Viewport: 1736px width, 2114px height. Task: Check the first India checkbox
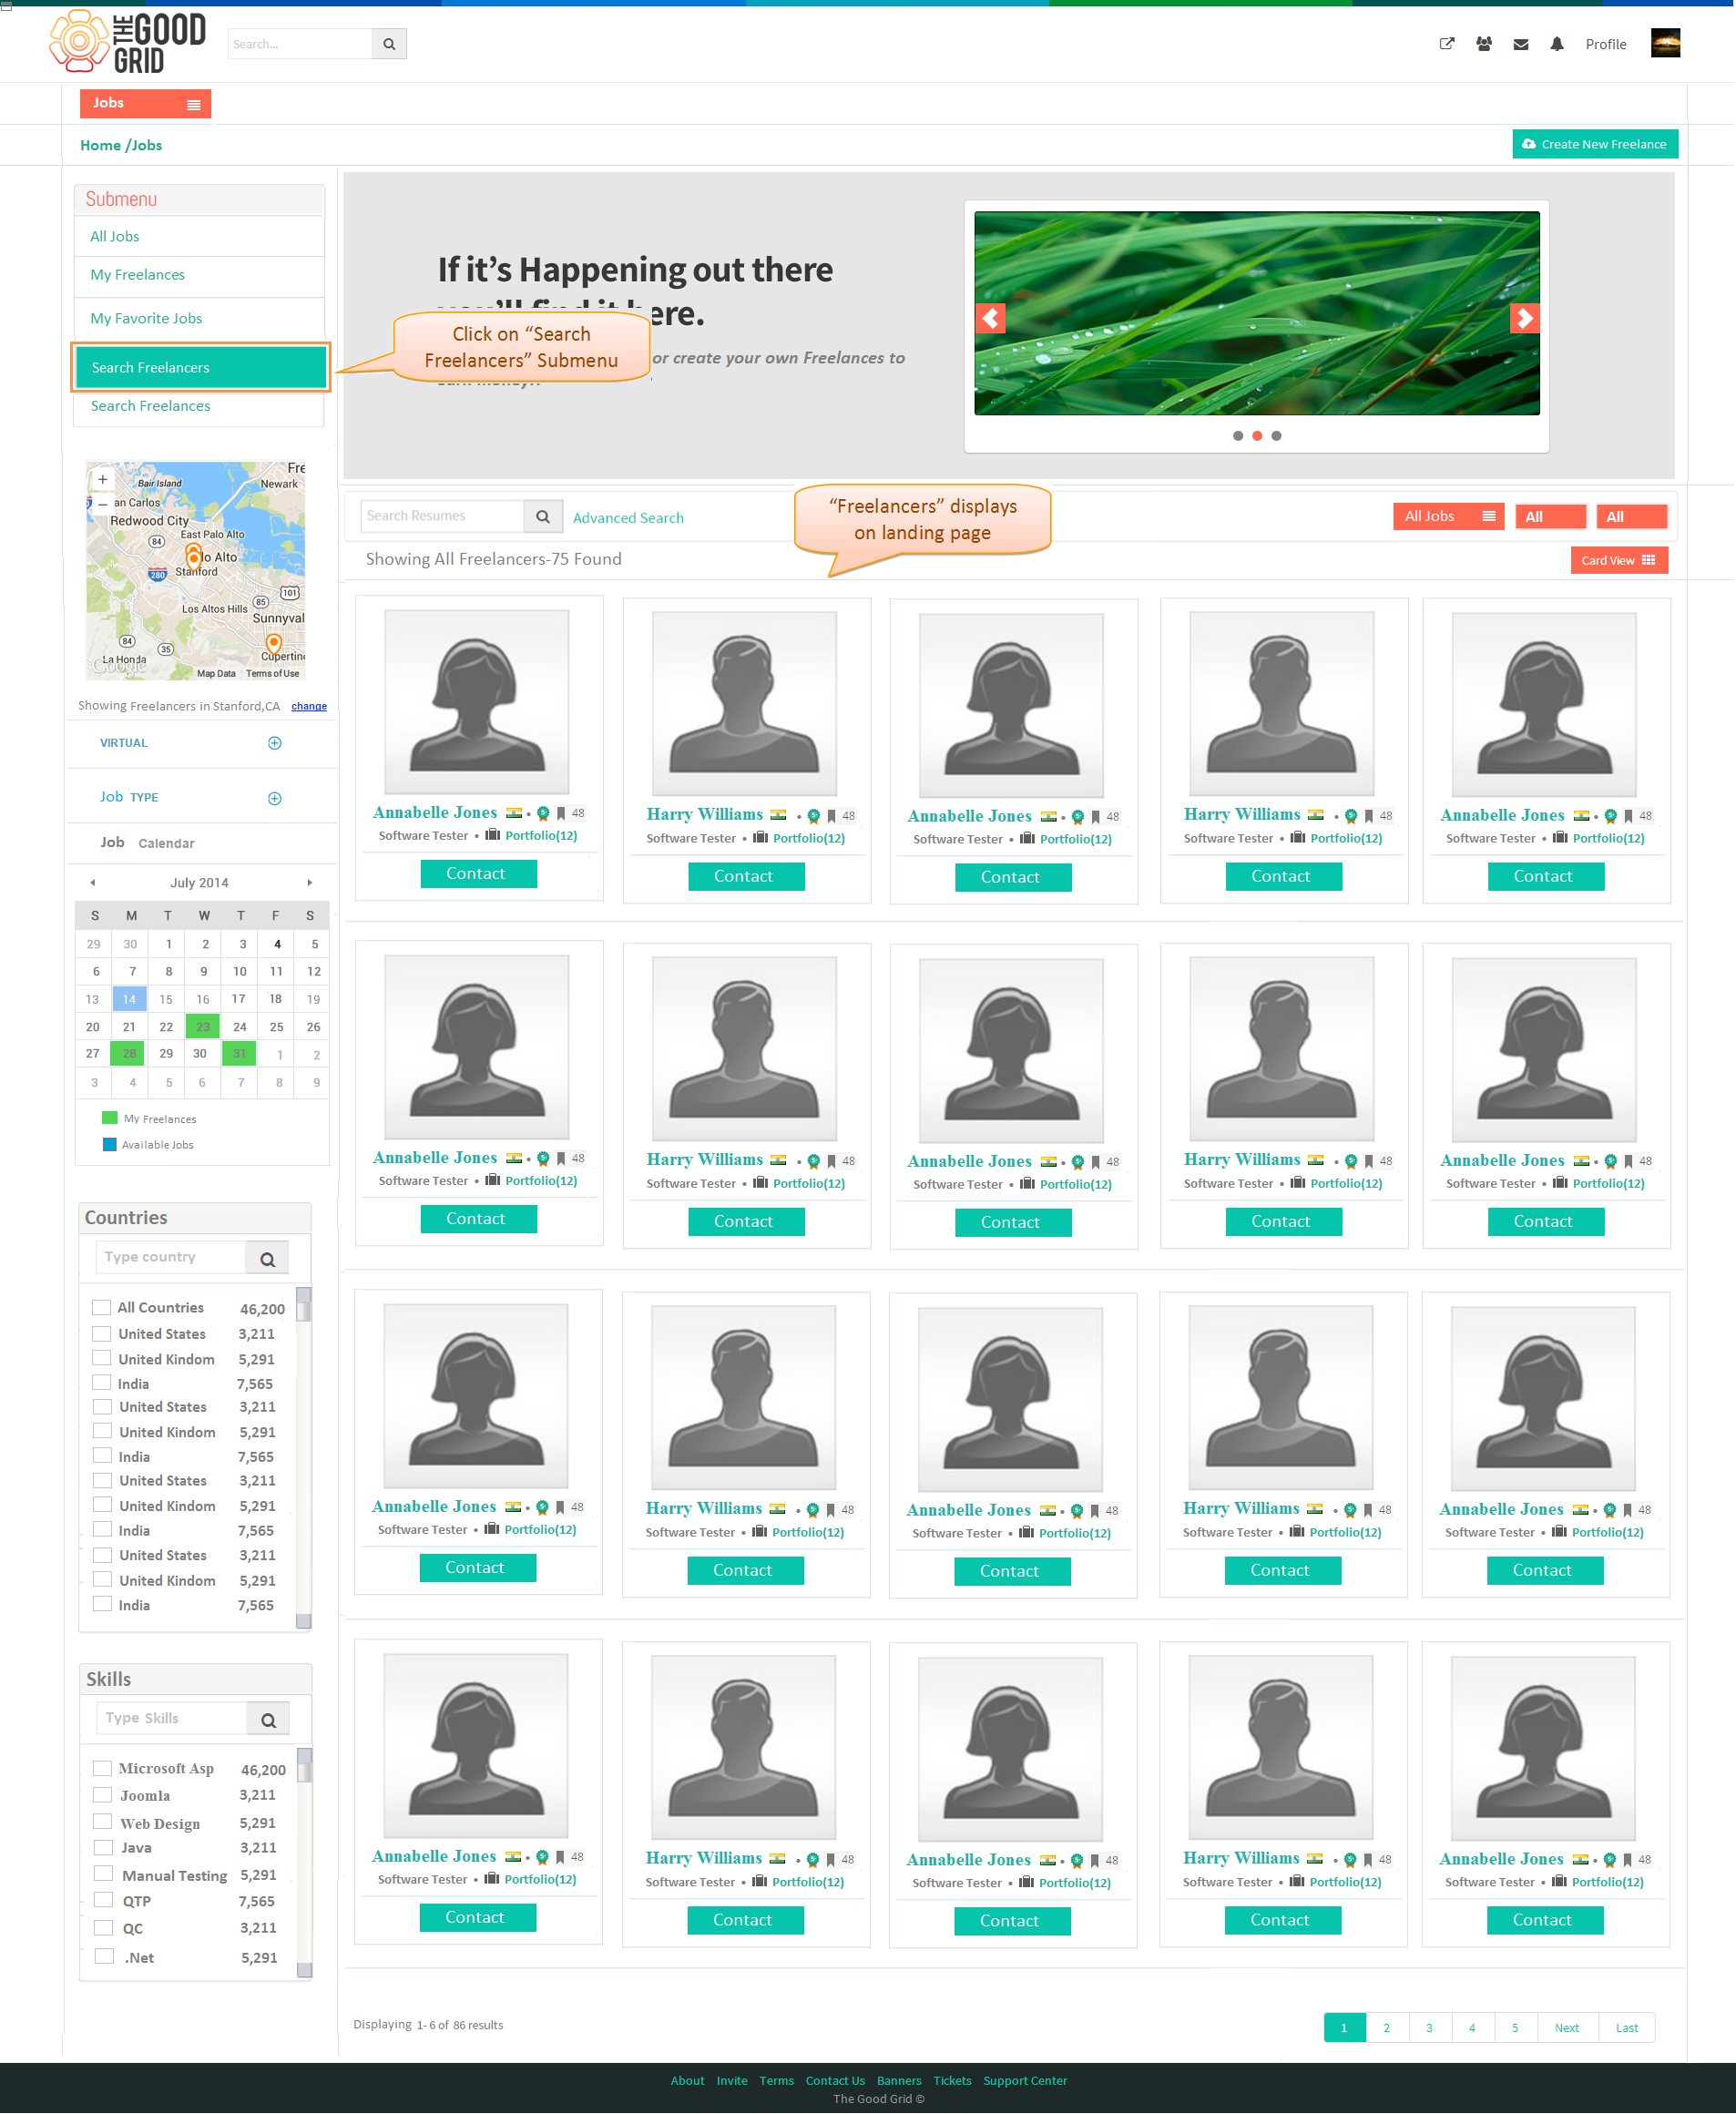[x=101, y=1383]
